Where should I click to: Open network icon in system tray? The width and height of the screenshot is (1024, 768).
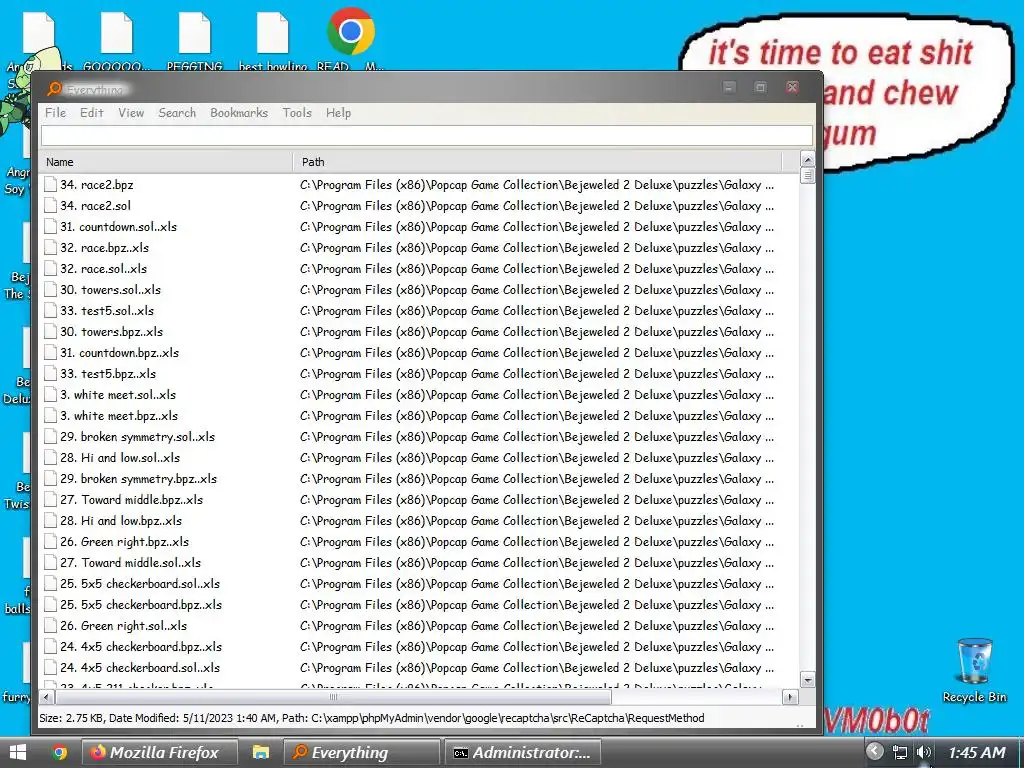tap(900, 752)
